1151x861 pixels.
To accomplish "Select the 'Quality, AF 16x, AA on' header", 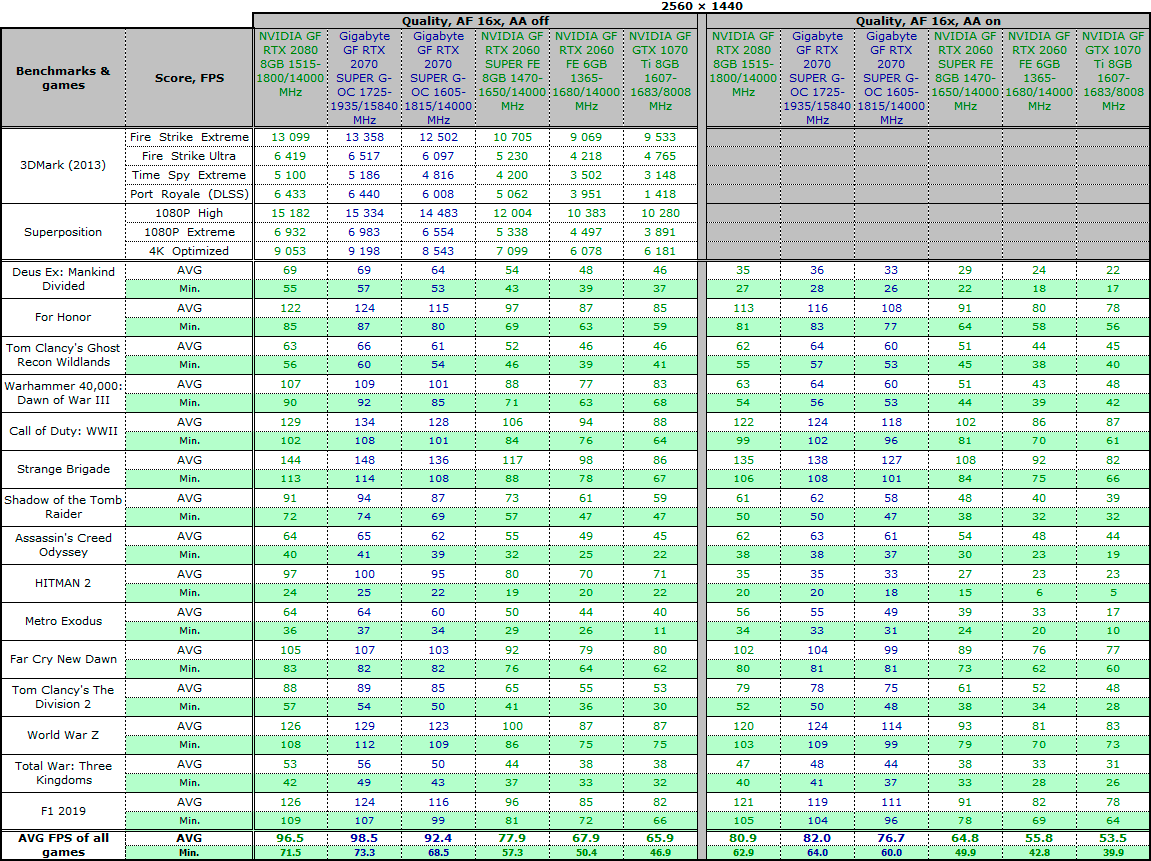I will coord(928,21).
